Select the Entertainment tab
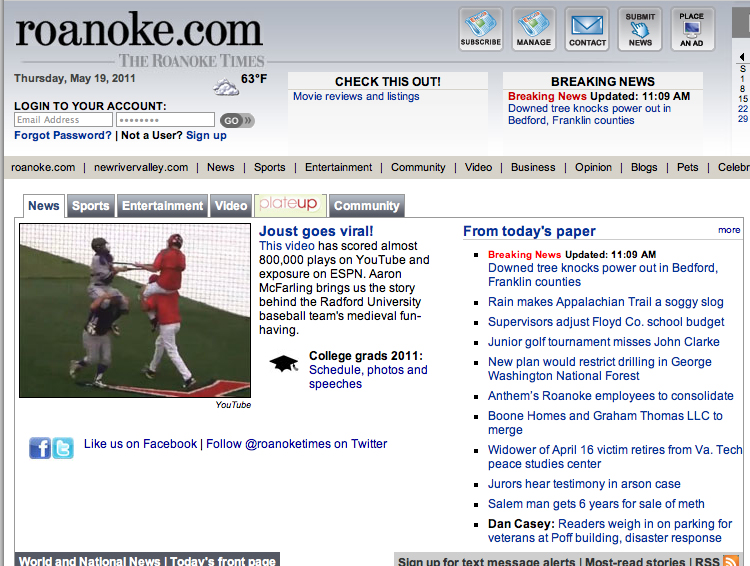Viewport: 750px width, 566px height. (162, 206)
